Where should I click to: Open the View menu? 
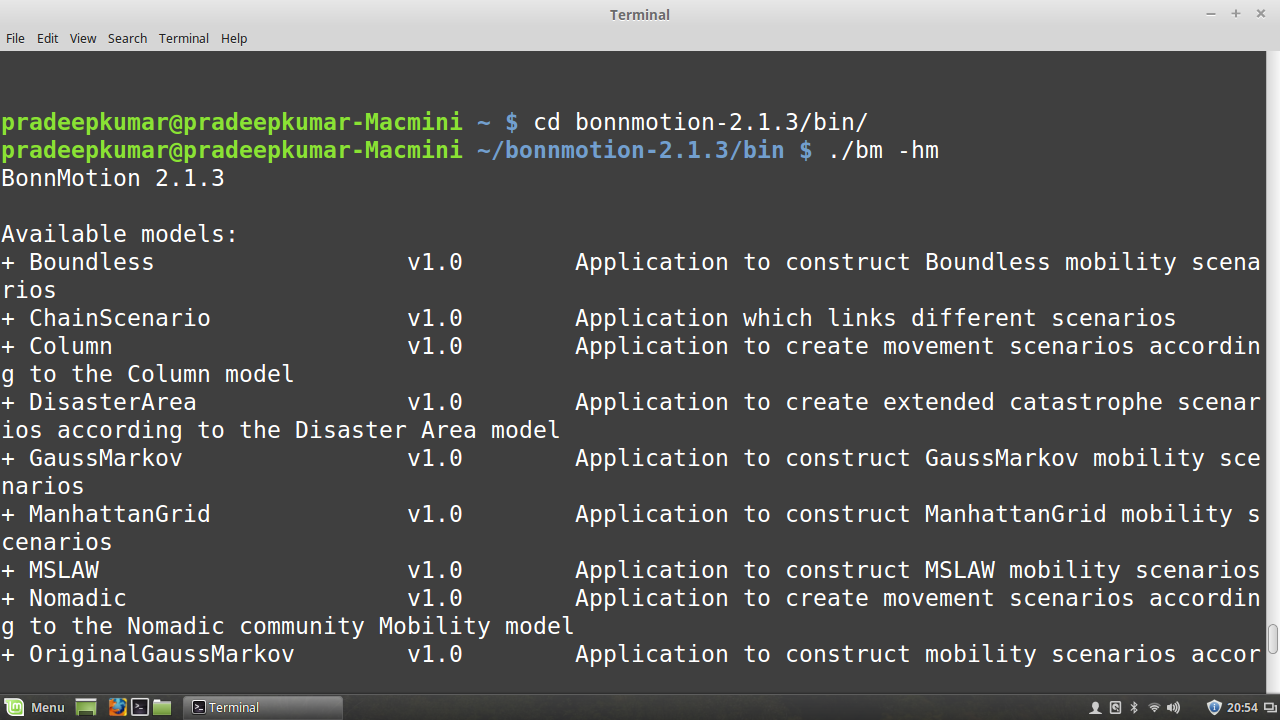point(83,38)
